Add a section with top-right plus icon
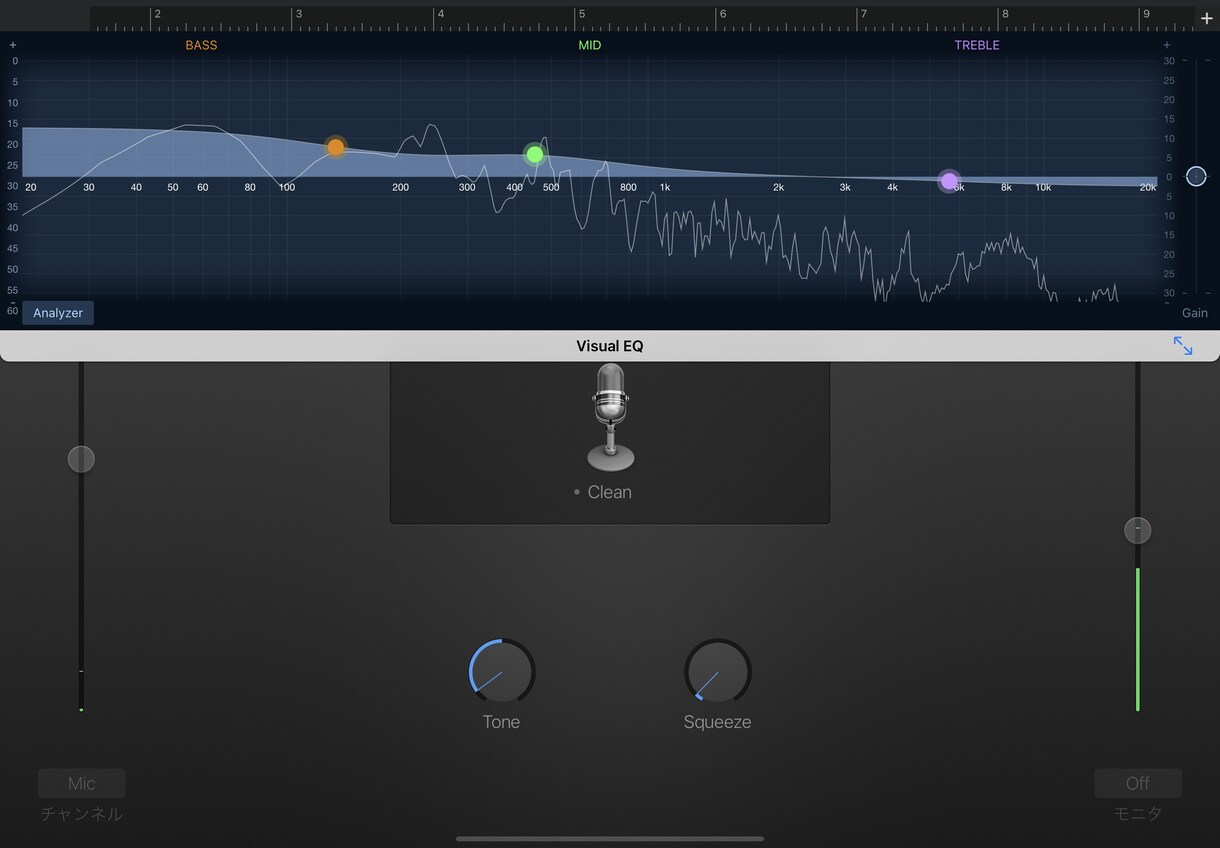This screenshot has width=1220, height=848. pyautogui.click(x=1206, y=18)
